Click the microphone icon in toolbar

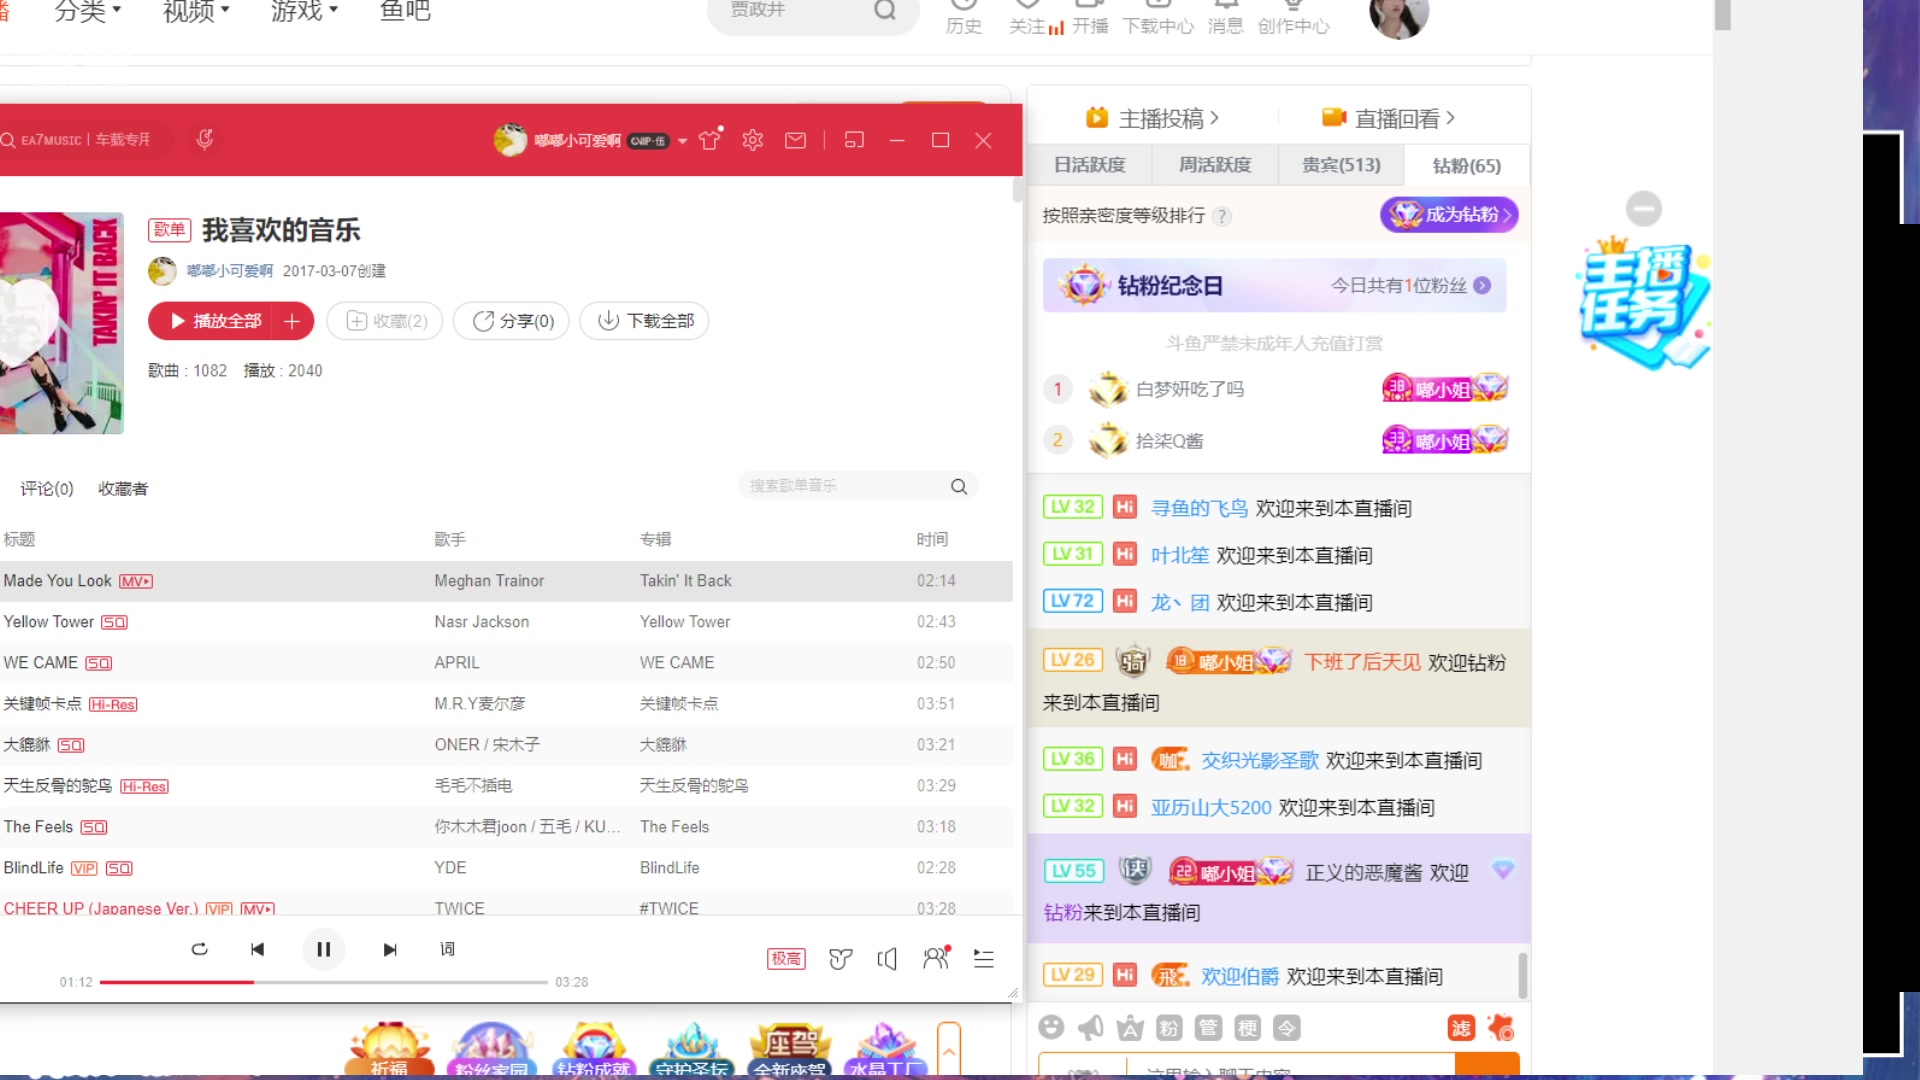click(x=204, y=140)
